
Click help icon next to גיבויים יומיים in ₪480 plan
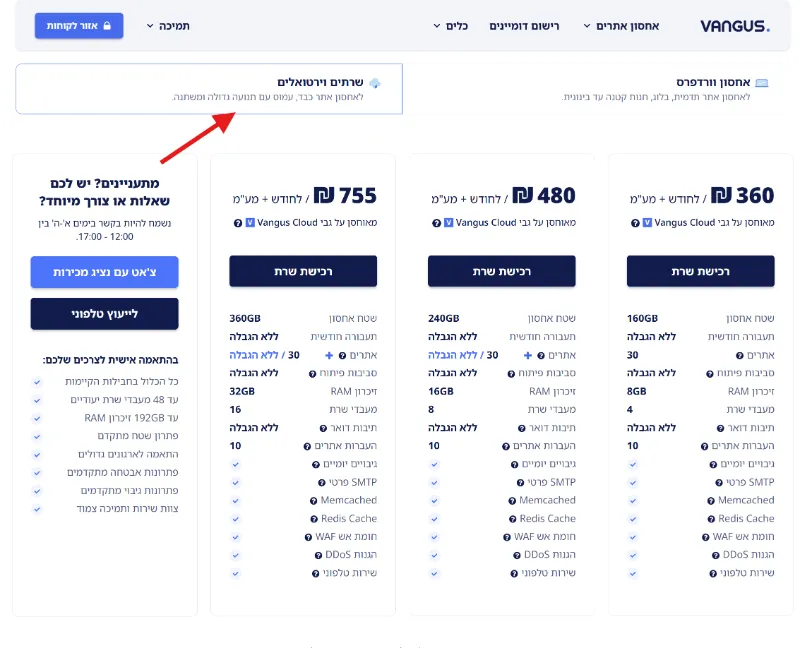515,465
